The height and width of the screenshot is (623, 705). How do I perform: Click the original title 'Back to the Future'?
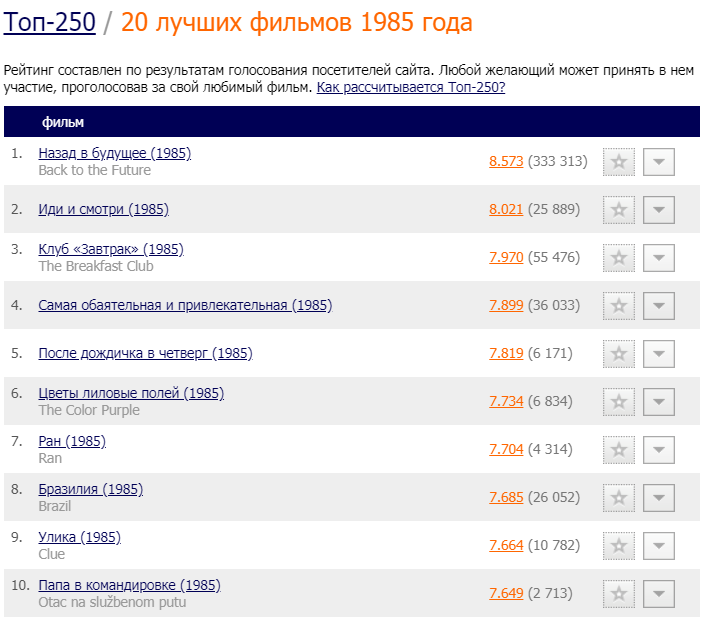[x=94, y=170]
